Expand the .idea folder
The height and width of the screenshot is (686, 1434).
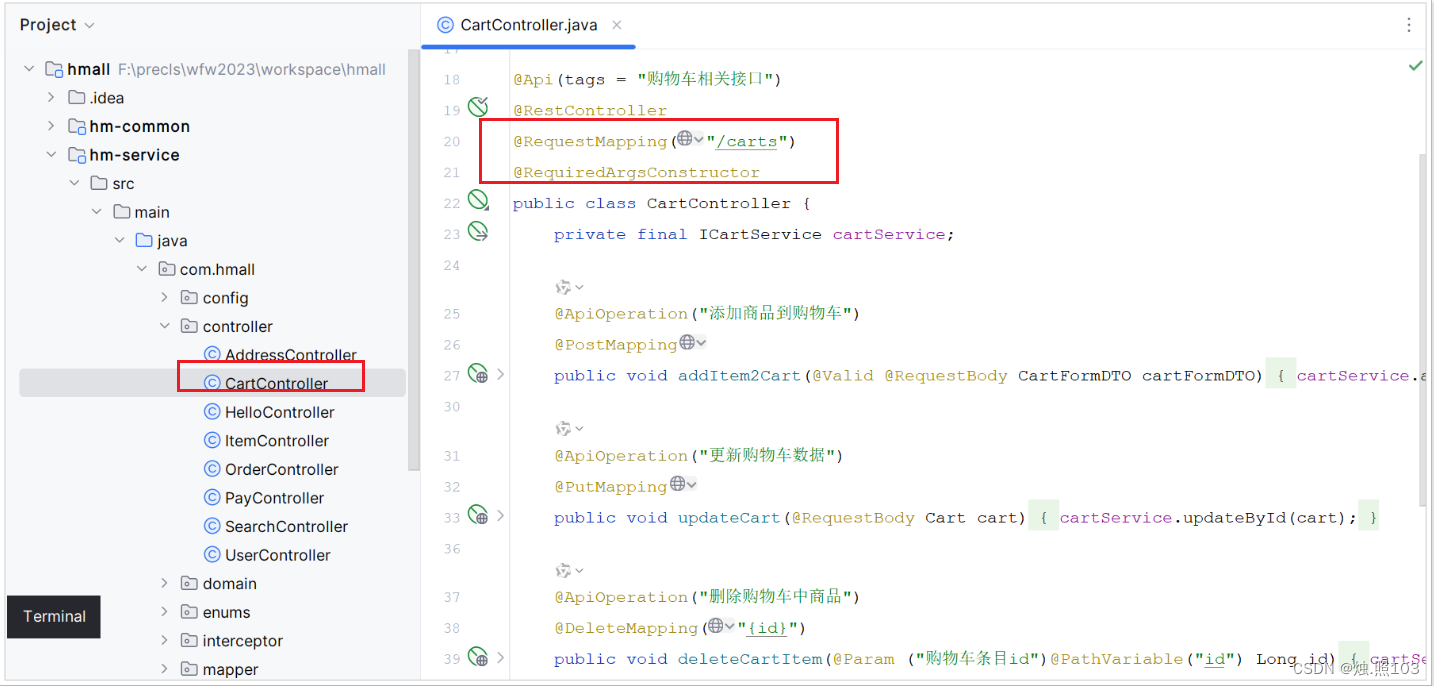tap(51, 98)
